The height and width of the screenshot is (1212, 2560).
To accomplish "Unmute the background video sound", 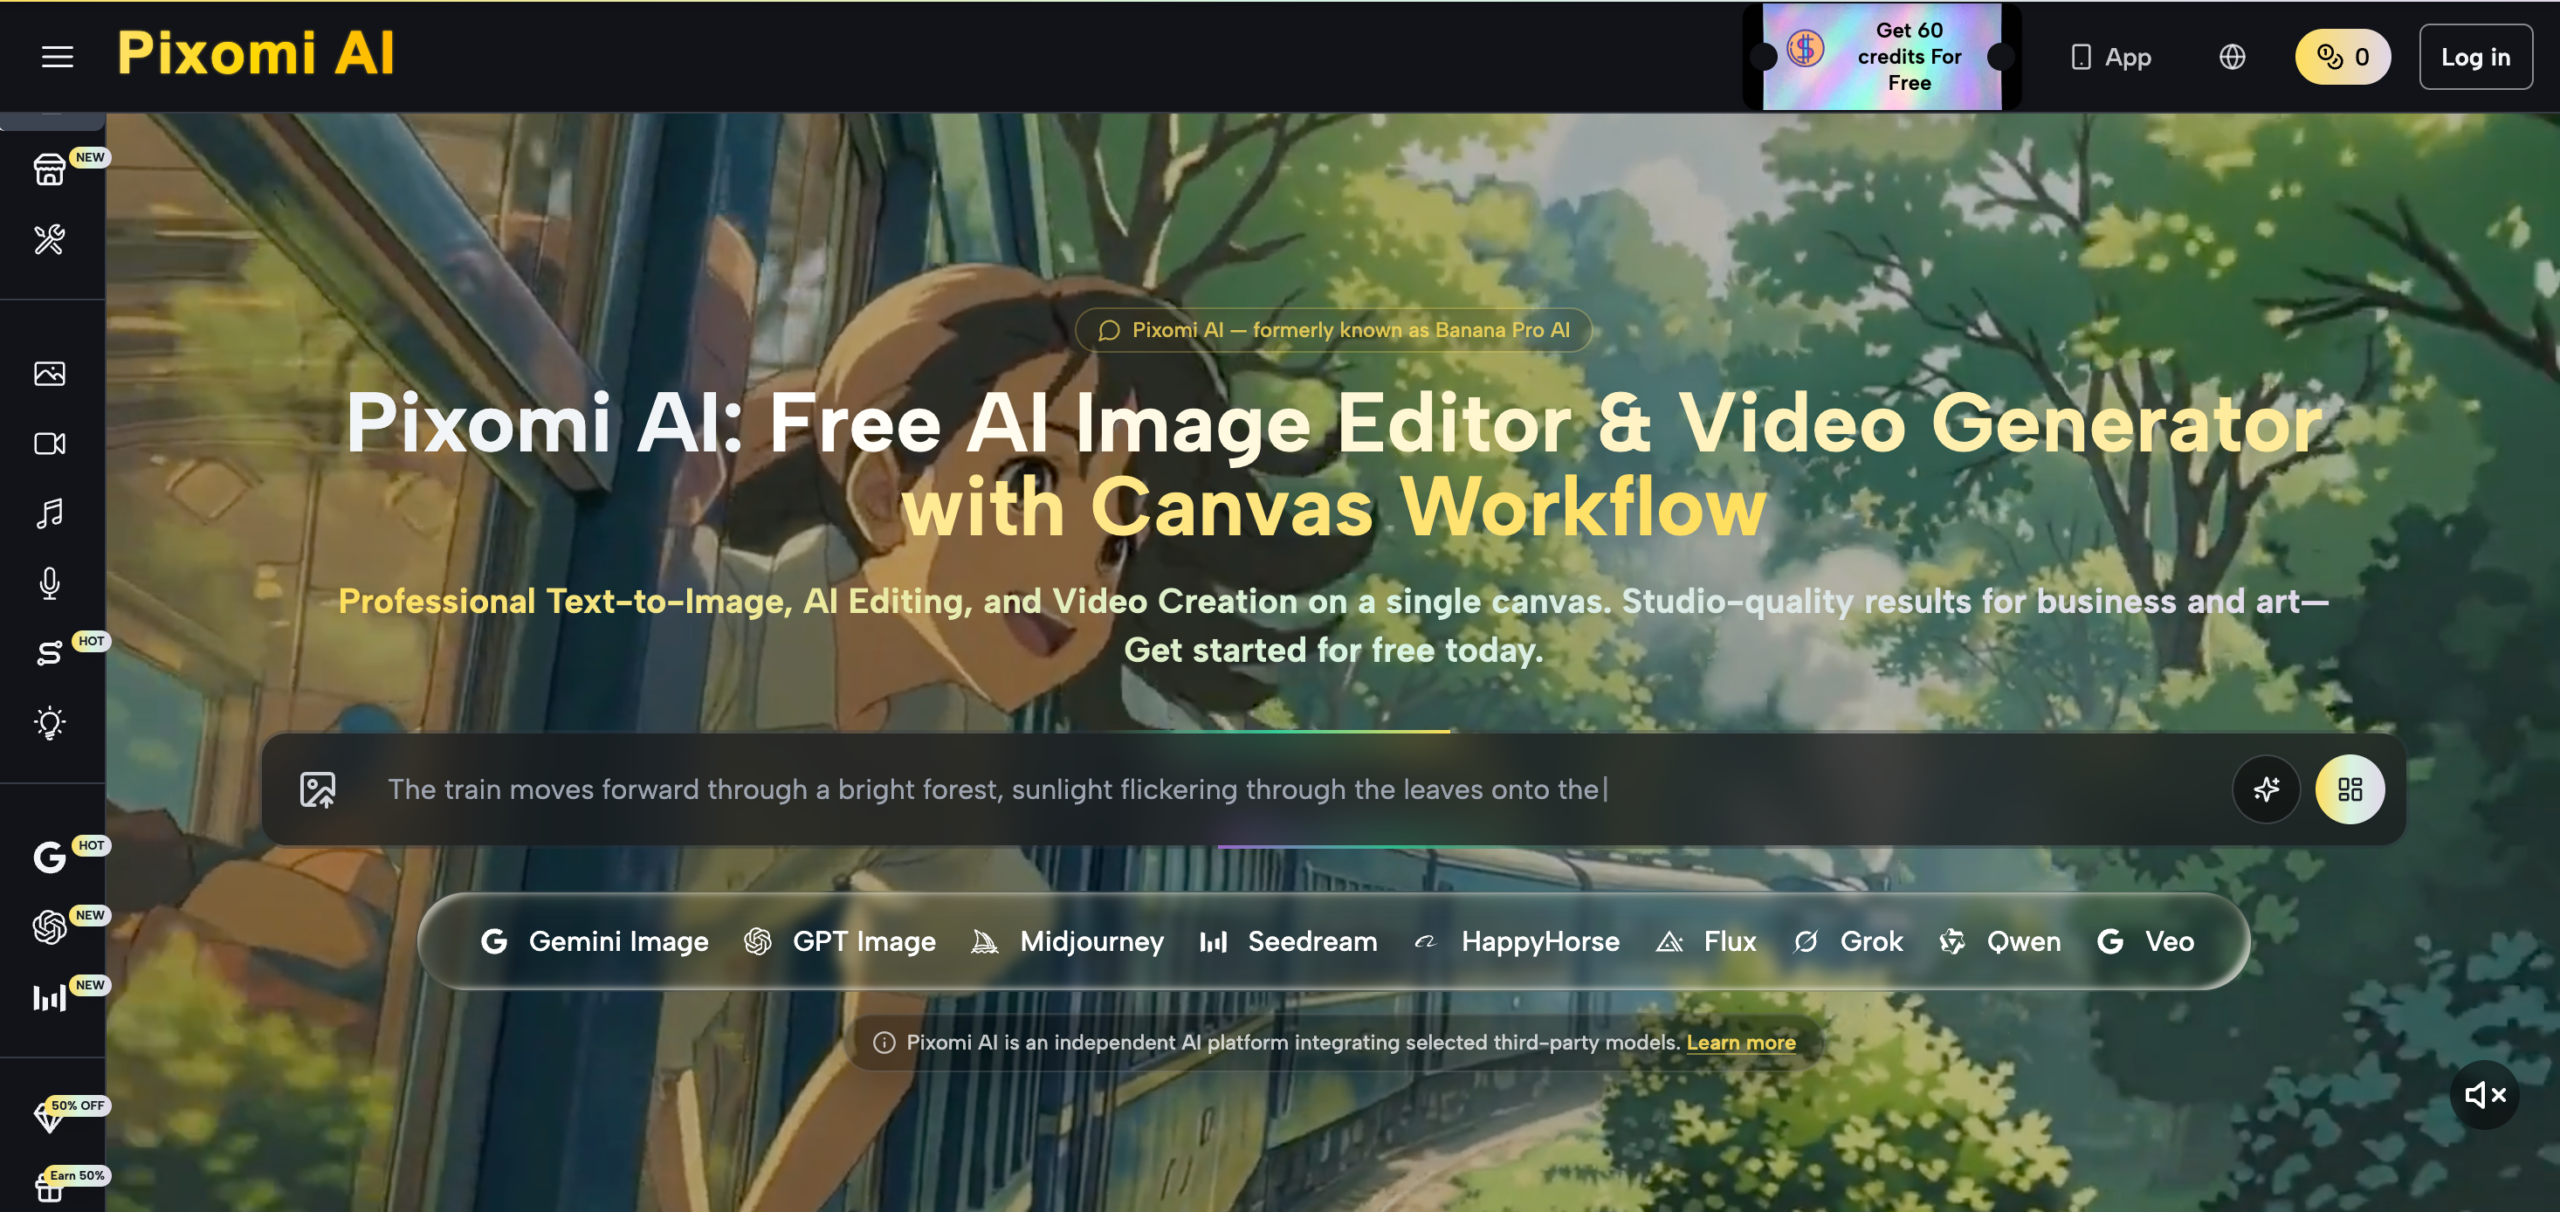I will point(2485,1096).
